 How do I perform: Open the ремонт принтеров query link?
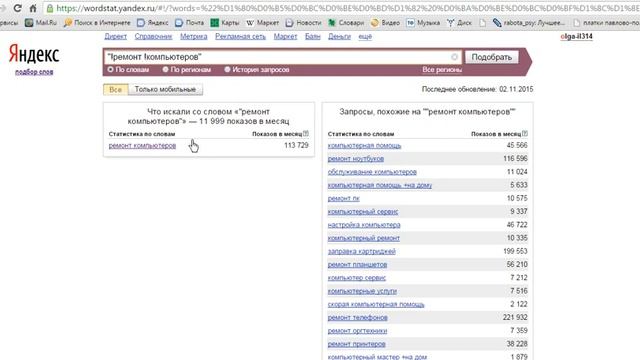click(356, 344)
